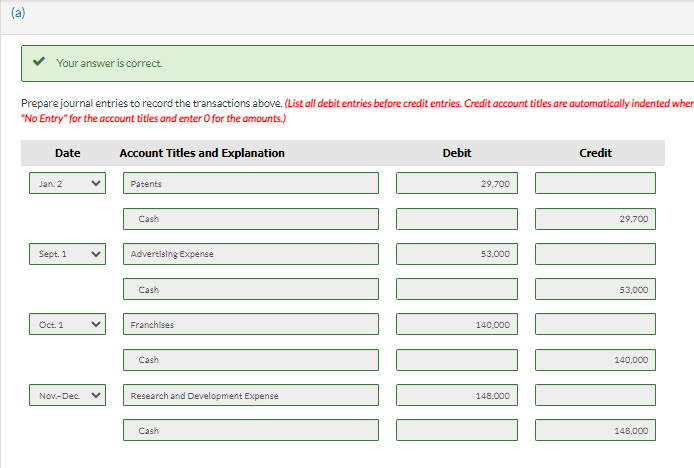Click the empty credit field for Franchises

coord(595,325)
